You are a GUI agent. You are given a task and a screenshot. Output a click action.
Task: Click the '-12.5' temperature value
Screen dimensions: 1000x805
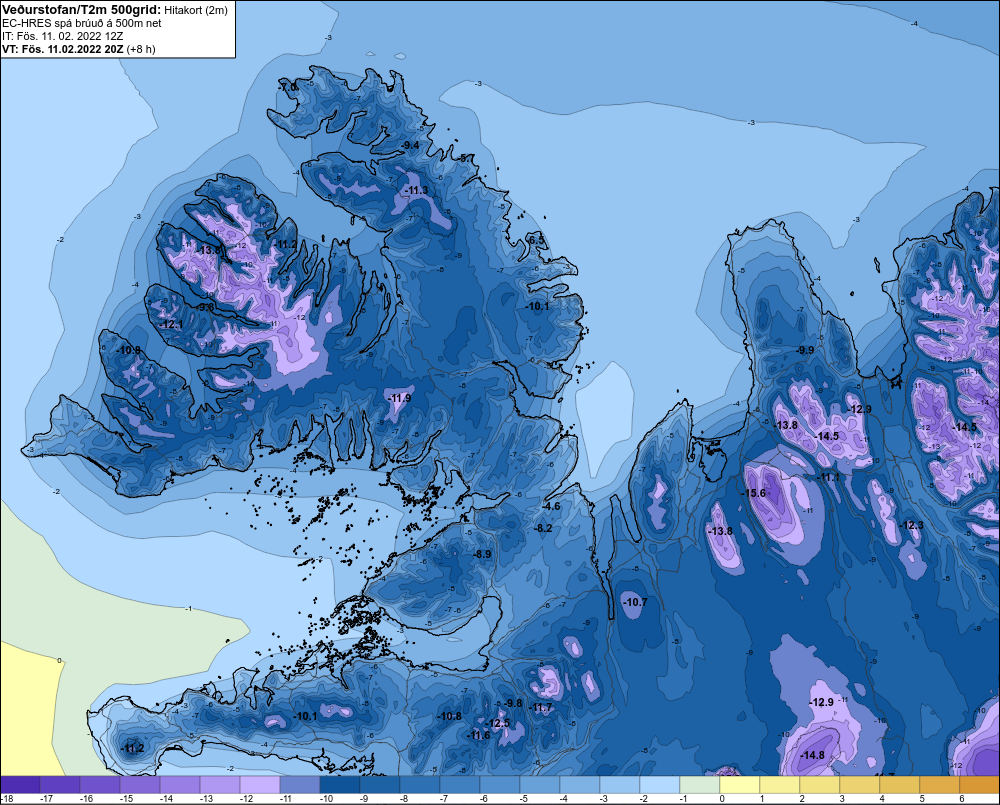tap(498, 723)
